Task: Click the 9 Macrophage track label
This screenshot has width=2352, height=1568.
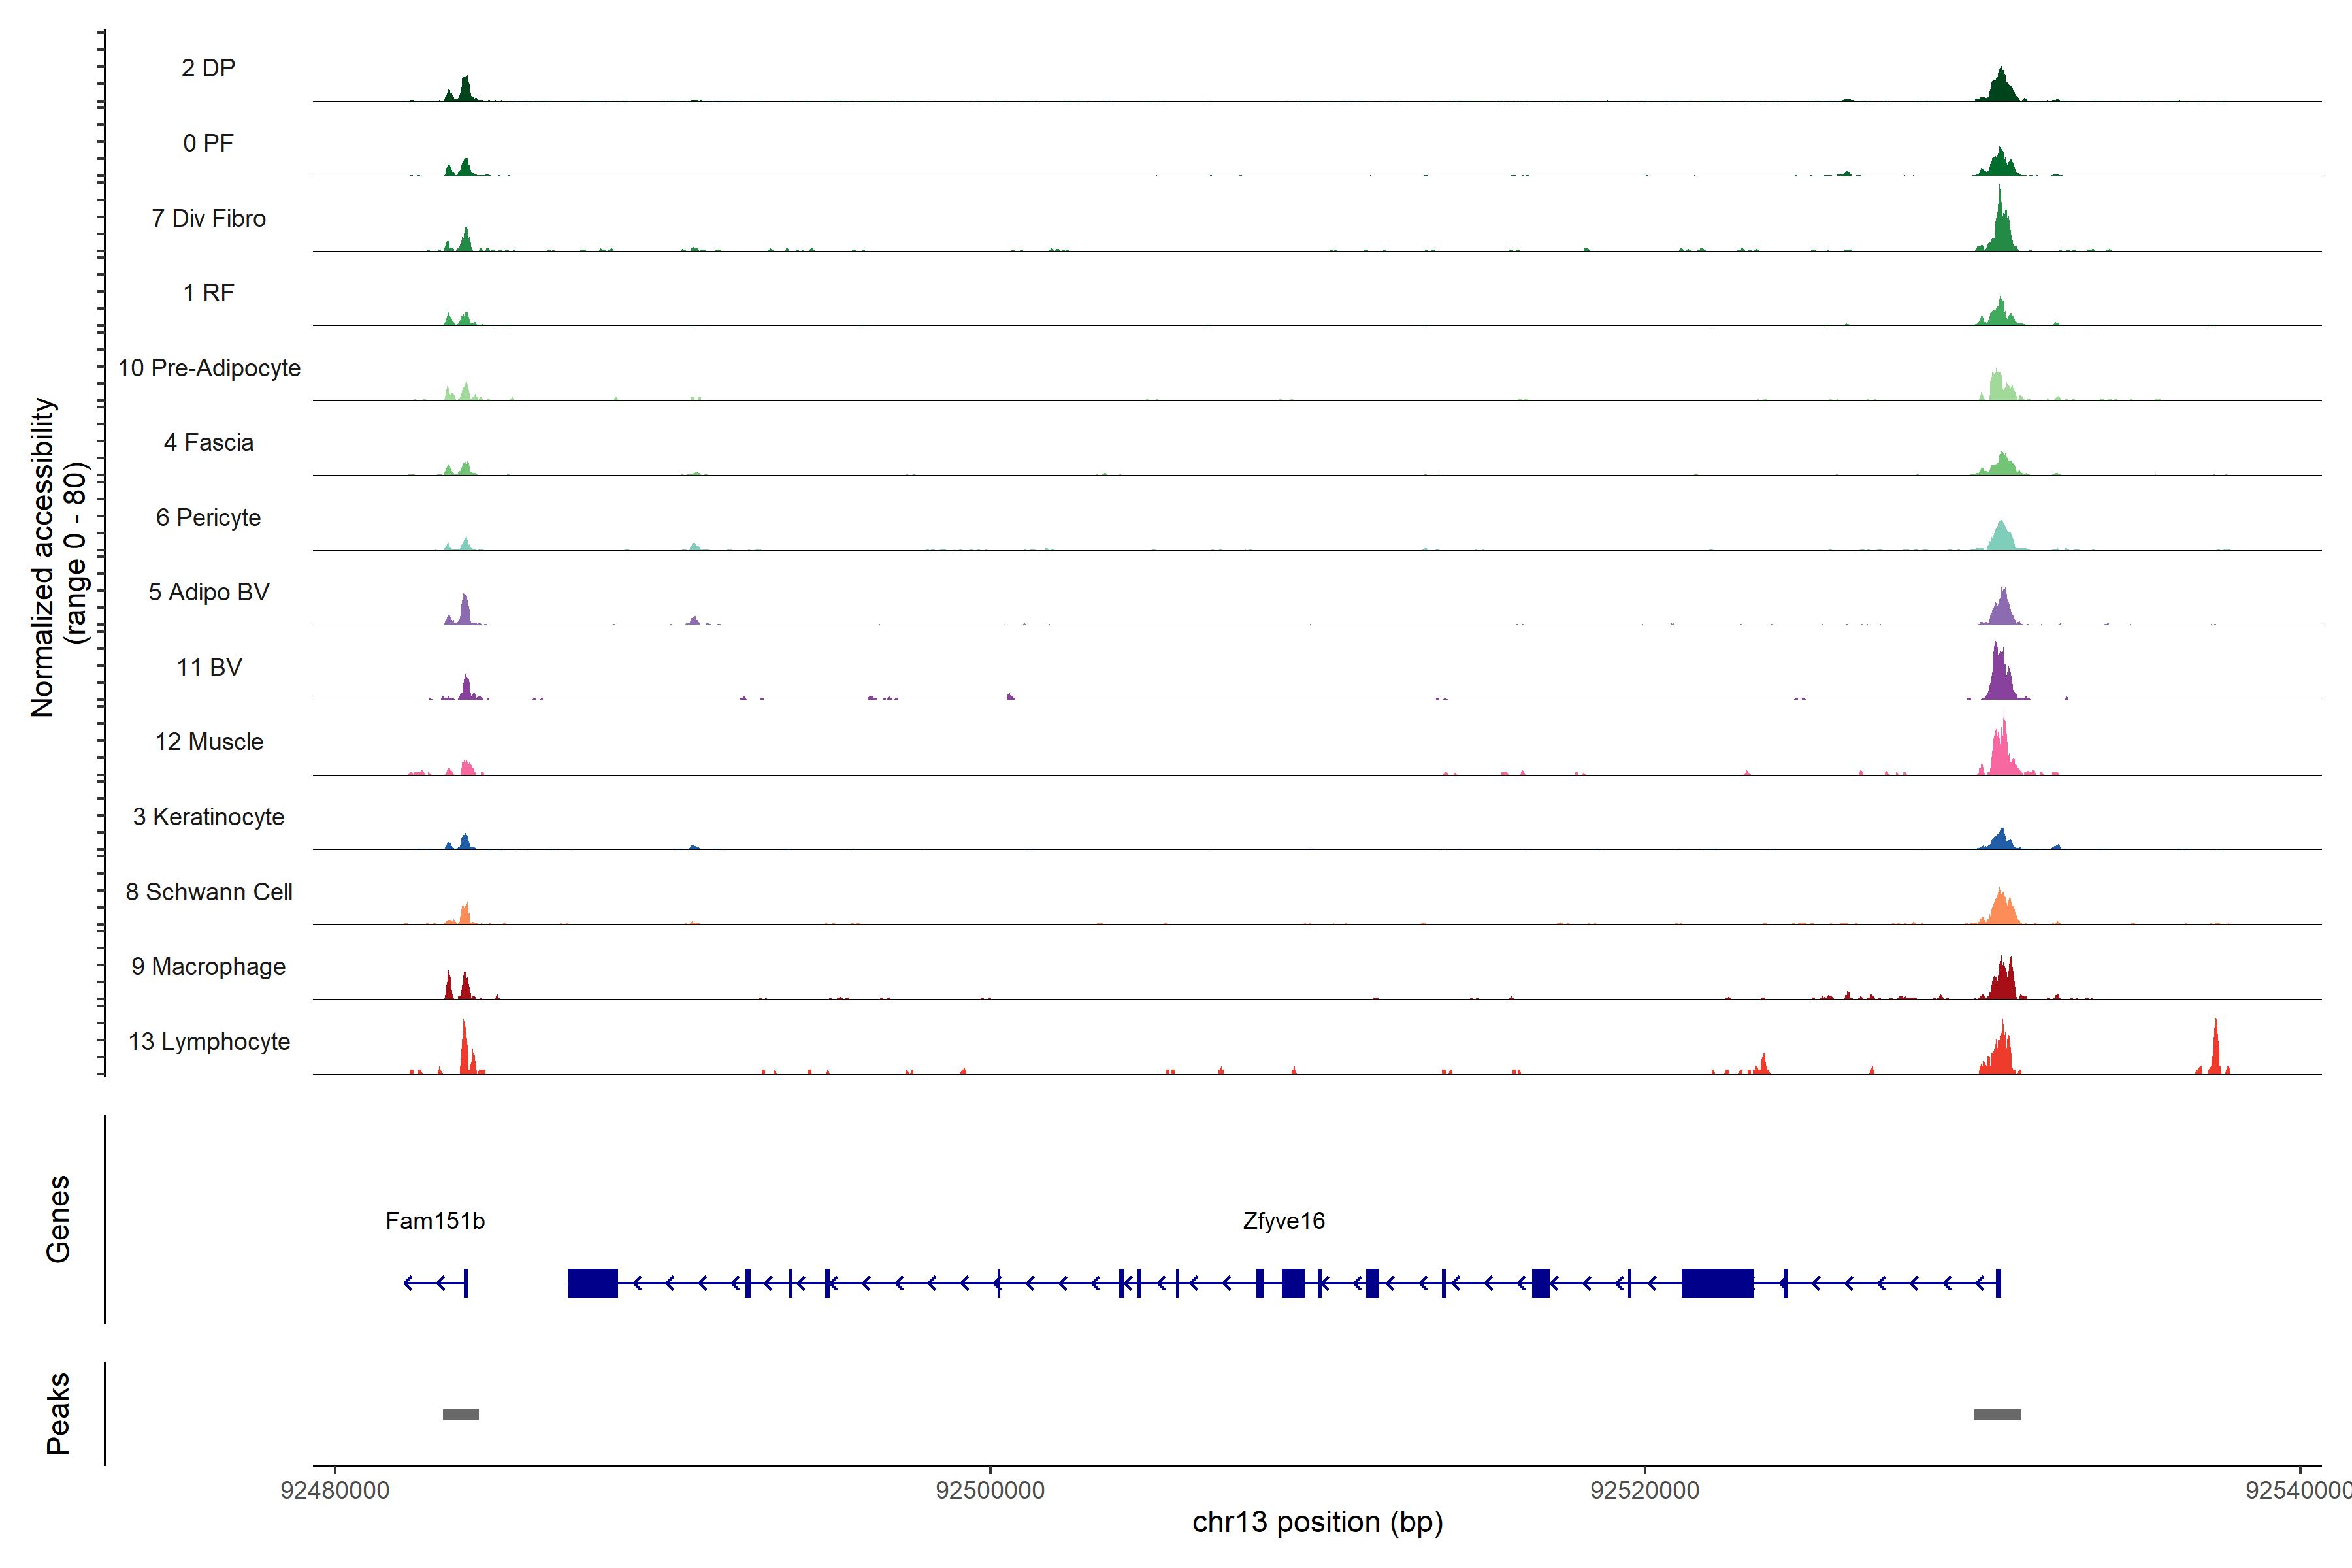Action: pos(208,967)
